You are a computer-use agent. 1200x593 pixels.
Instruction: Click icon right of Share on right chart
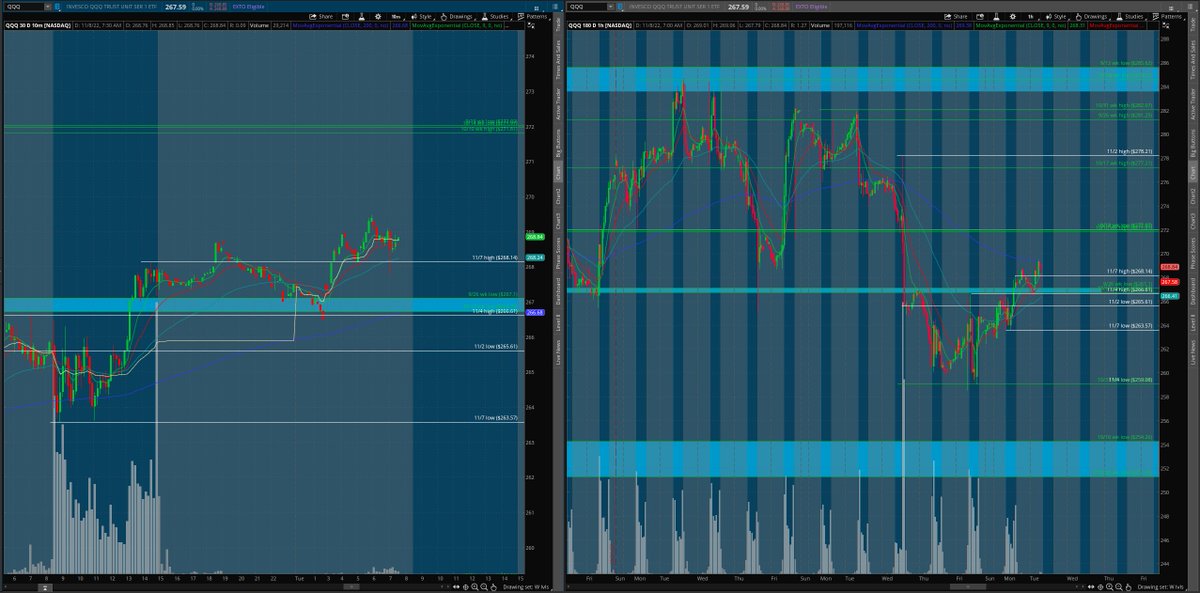pos(980,16)
